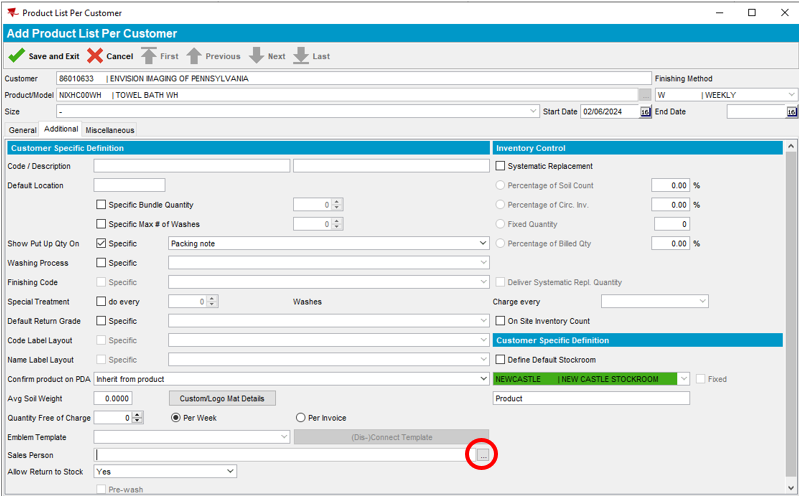Jump to Last record arrow icon
The height and width of the screenshot is (497, 799).
pyautogui.click(x=301, y=56)
